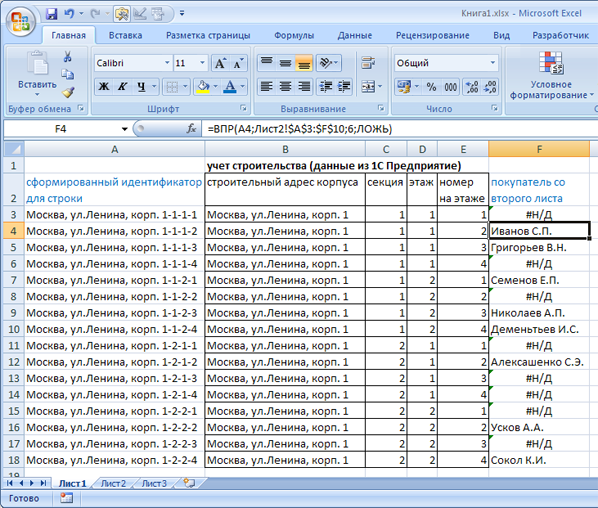Click the Вставить paste button
Screen dimensions: 598x508
click(37, 75)
